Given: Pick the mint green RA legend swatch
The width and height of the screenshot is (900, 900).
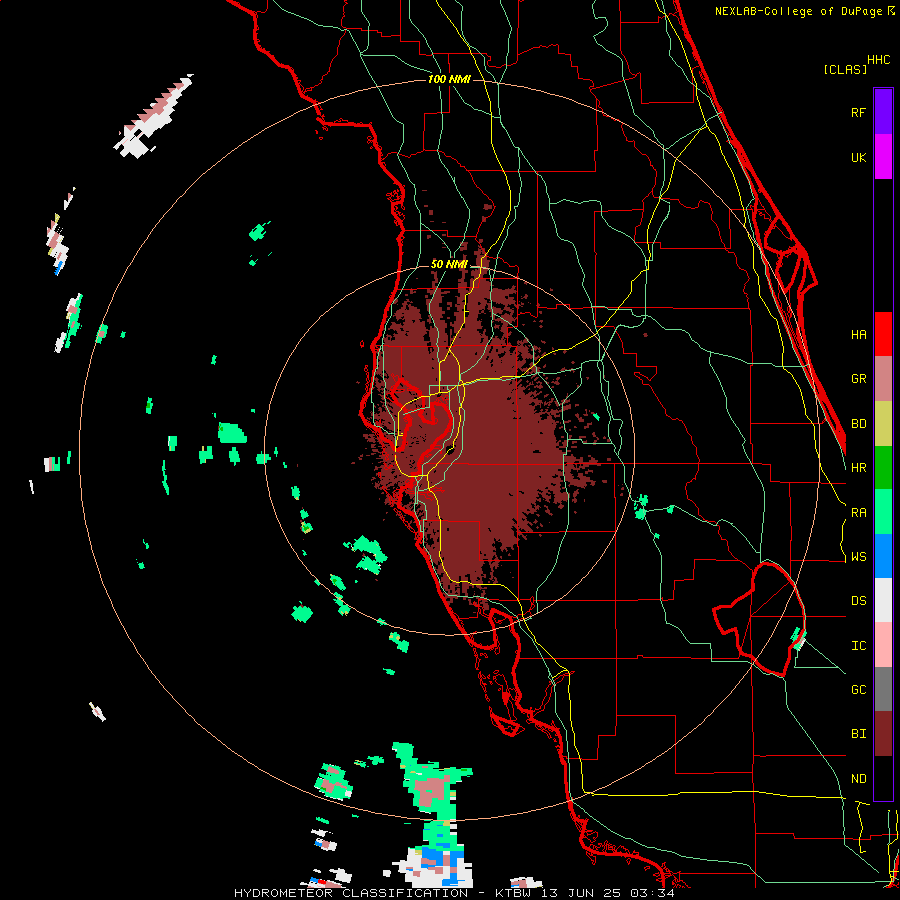Looking at the screenshot, I should pyautogui.click(x=883, y=512).
